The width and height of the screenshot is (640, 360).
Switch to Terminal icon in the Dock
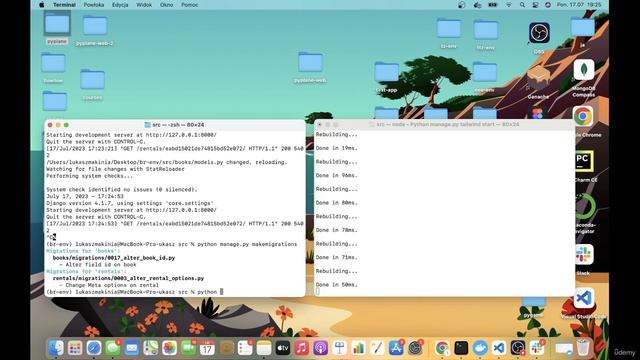[461, 348]
